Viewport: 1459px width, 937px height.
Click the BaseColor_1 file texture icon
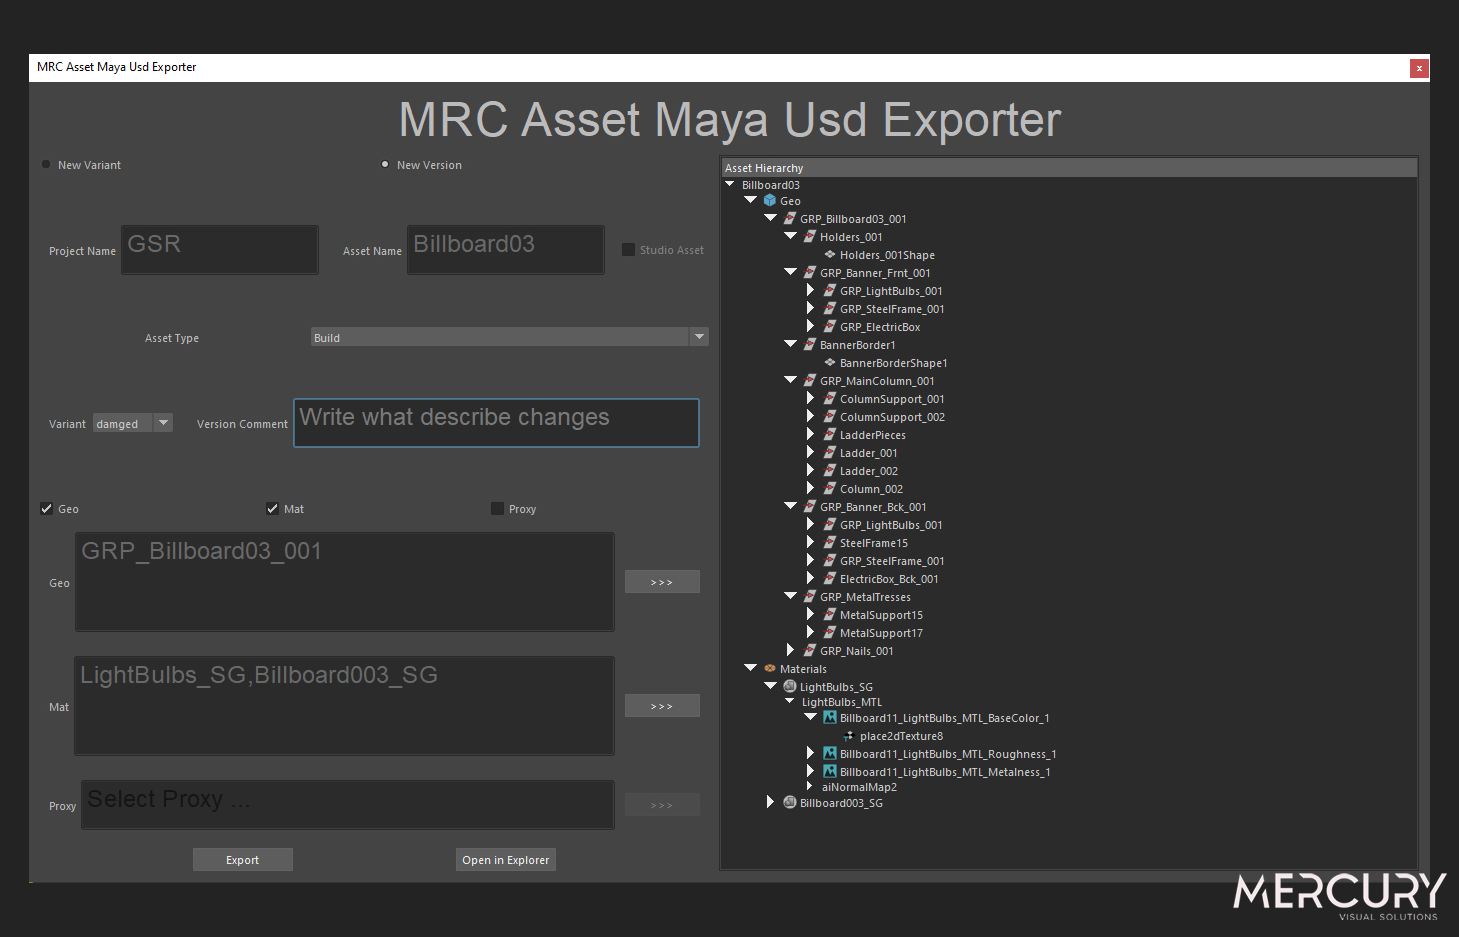[830, 718]
